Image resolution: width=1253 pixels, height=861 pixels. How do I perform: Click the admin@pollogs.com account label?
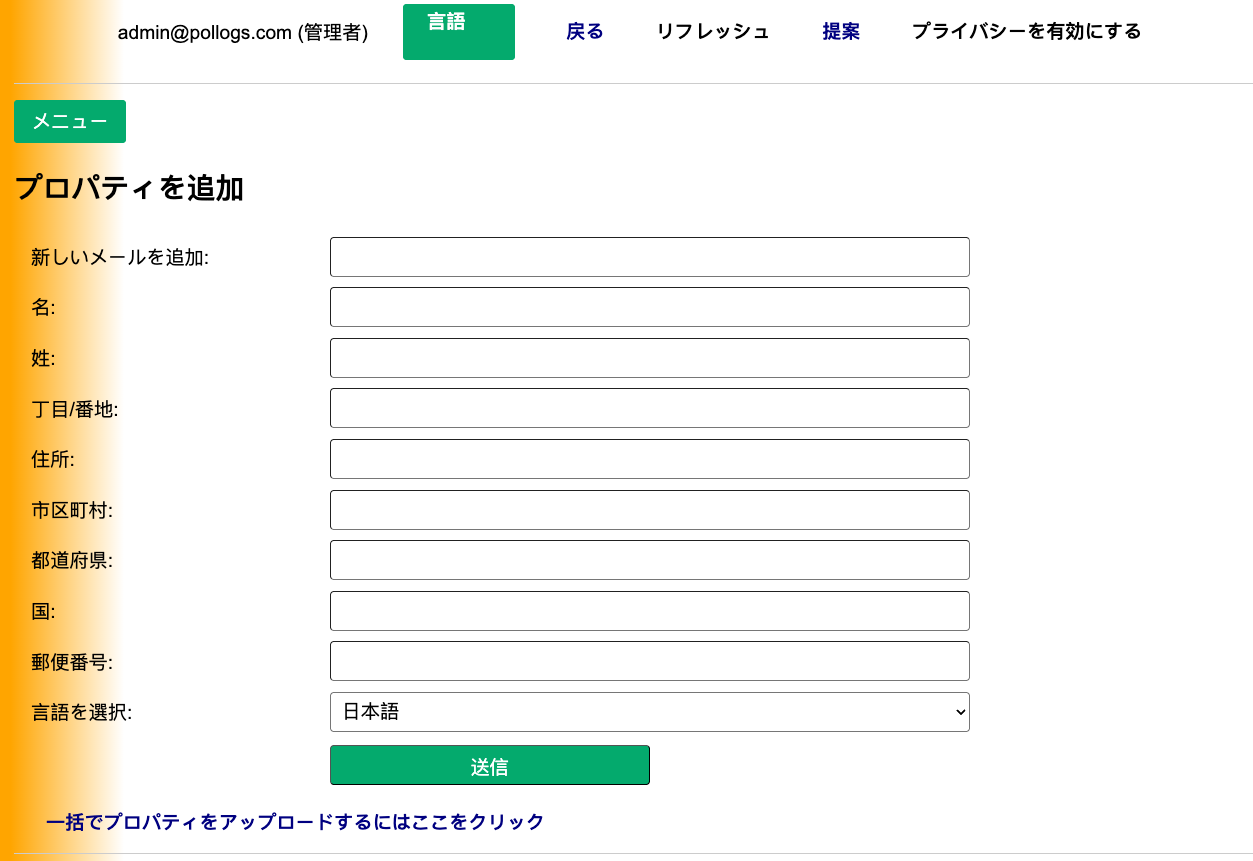(243, 32)
